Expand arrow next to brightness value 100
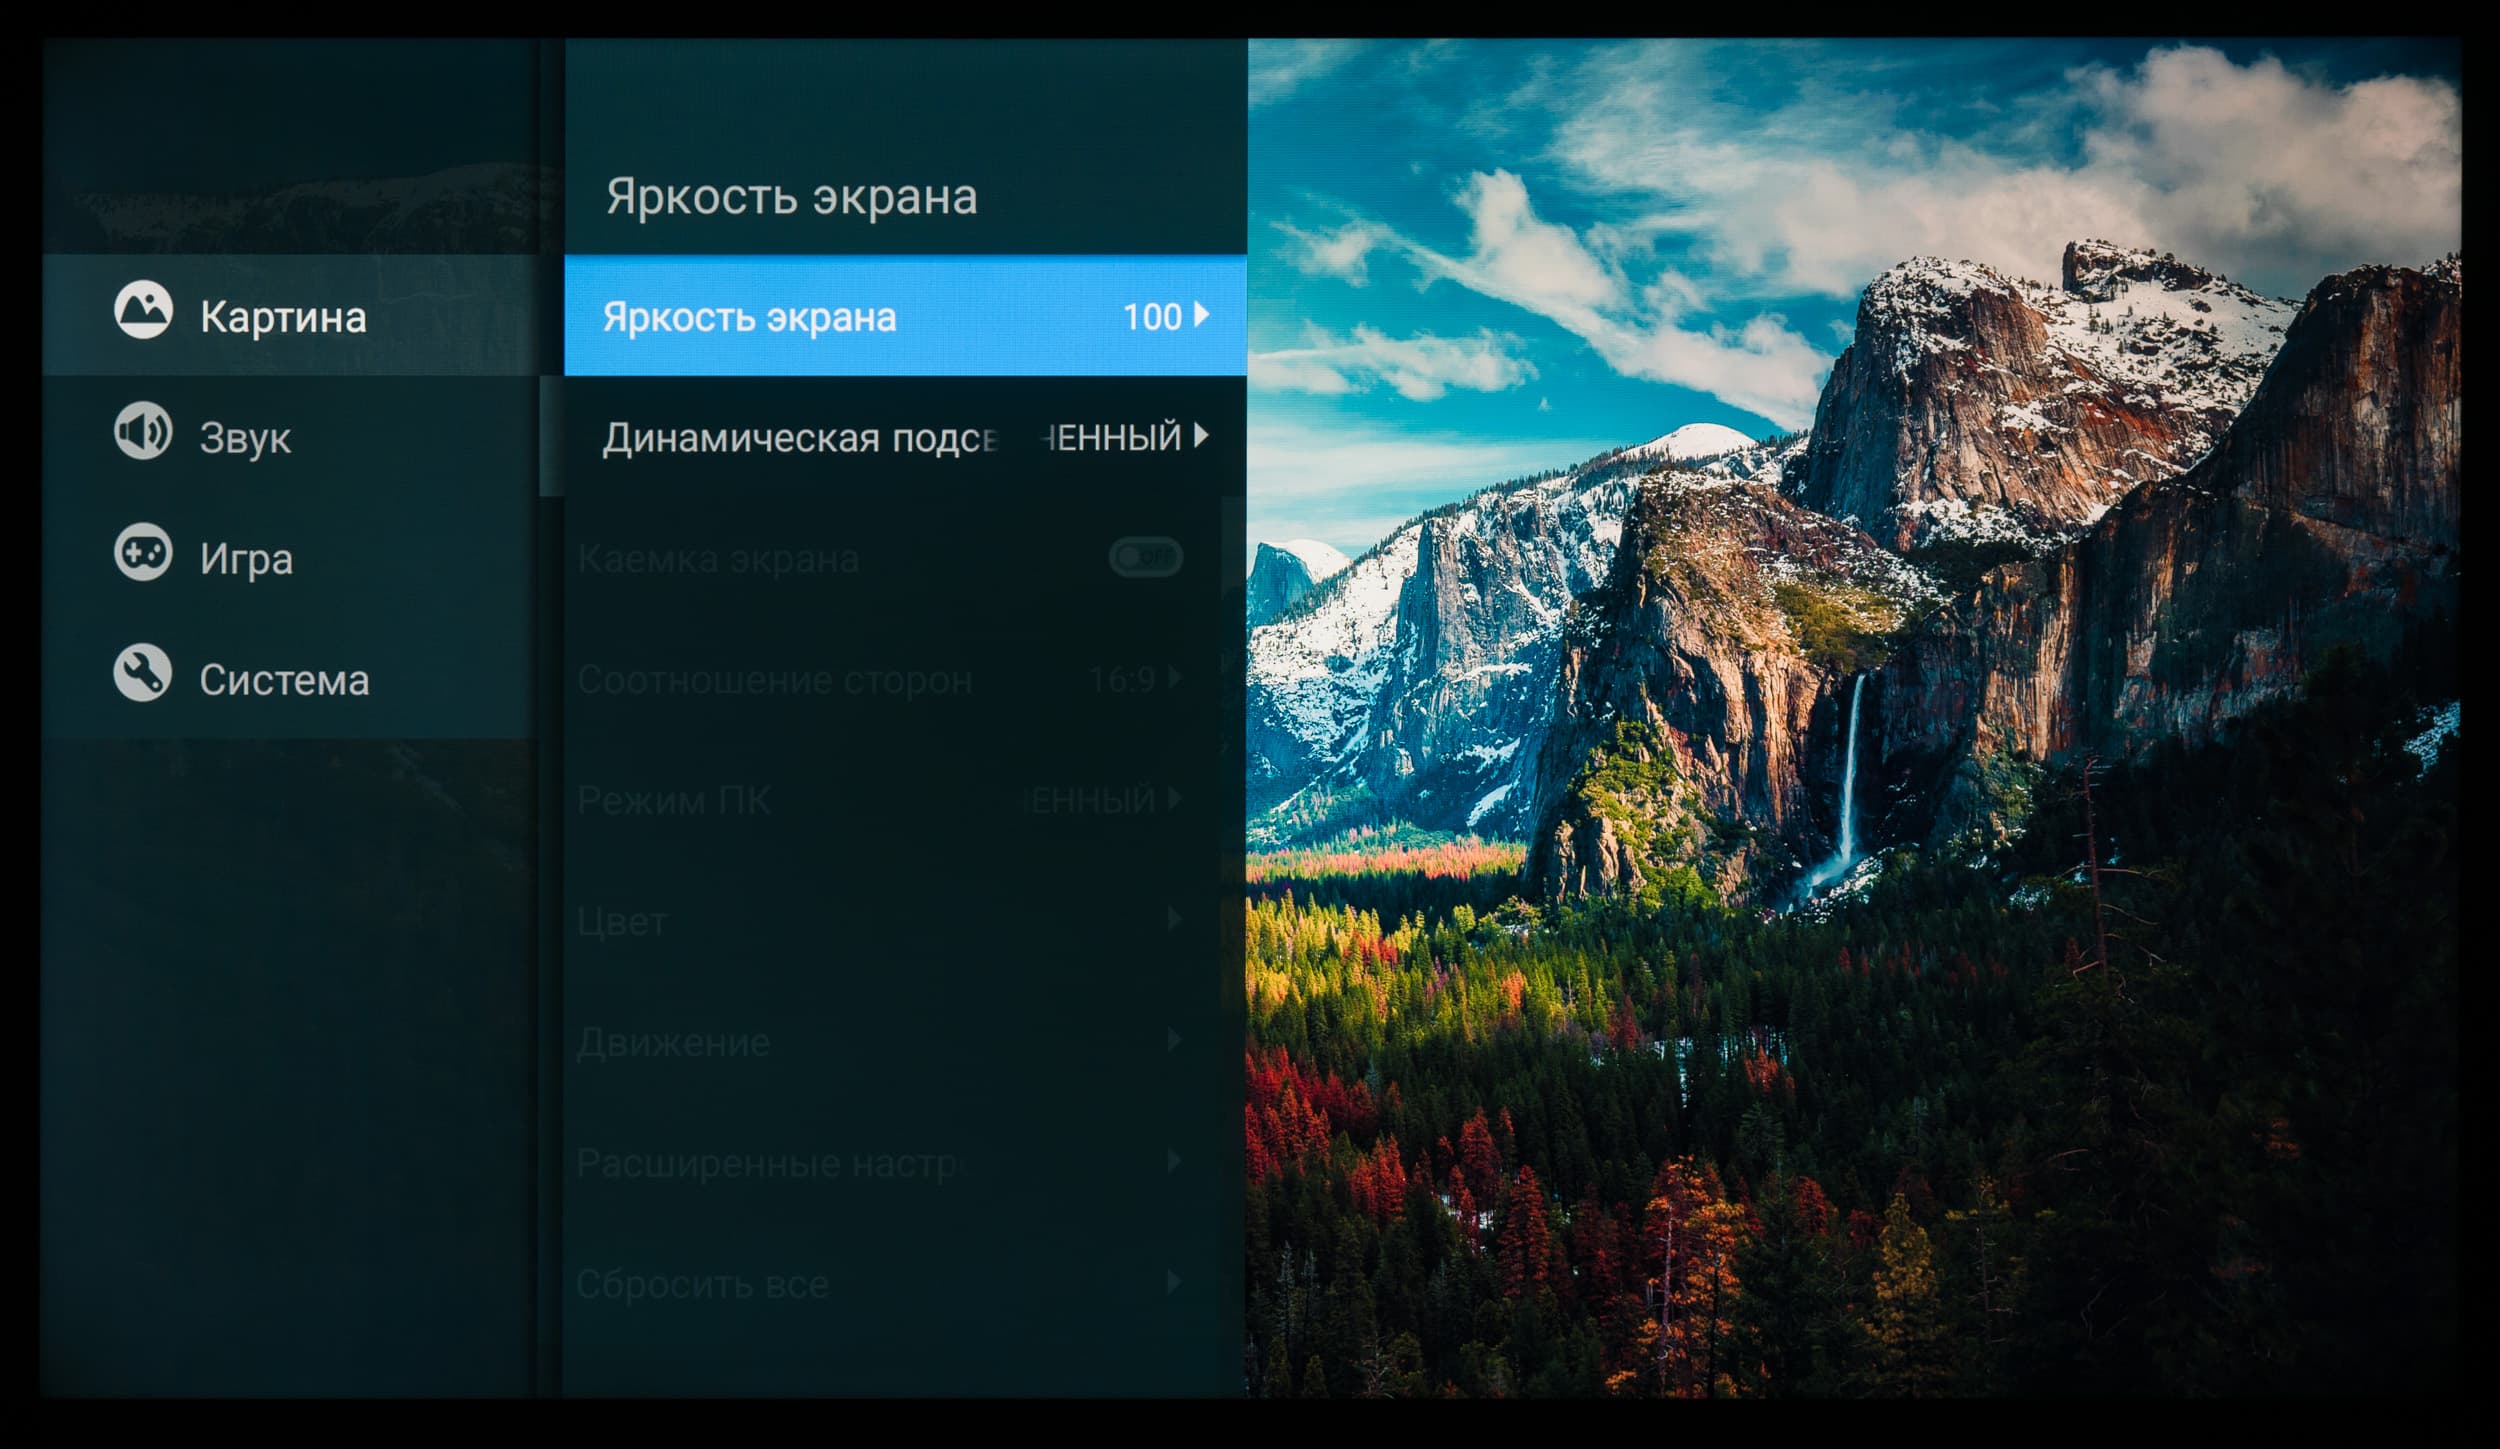2500x1449 pixels. [1202, 315]
